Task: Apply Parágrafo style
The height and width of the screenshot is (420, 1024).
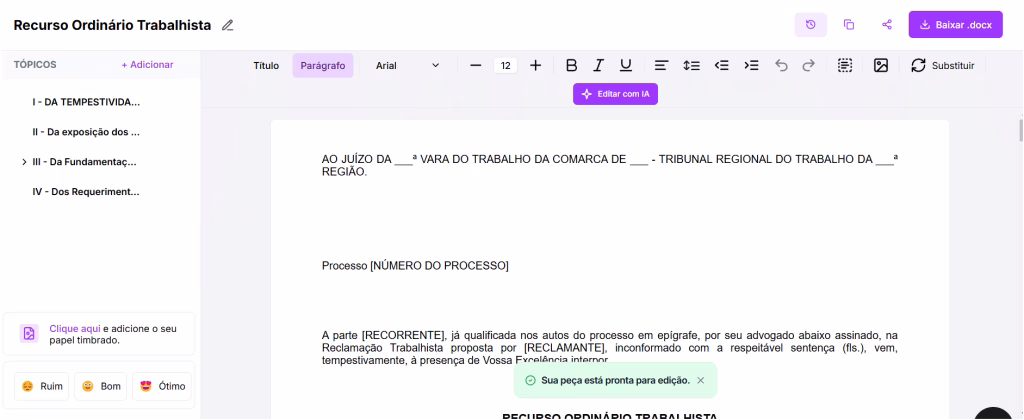Action: coord(323,65)
